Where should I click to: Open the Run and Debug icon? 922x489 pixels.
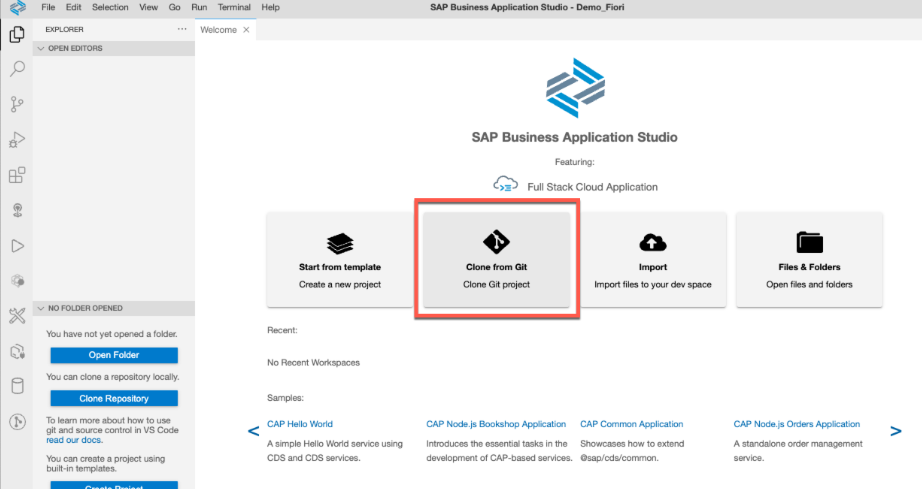click(17, 140)
